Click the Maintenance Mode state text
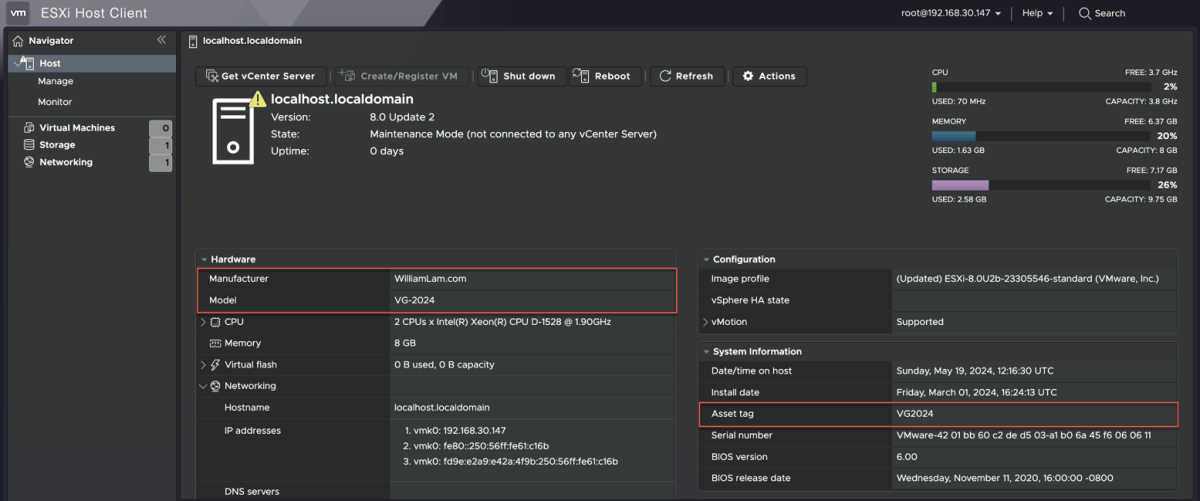 click(513, 134)
